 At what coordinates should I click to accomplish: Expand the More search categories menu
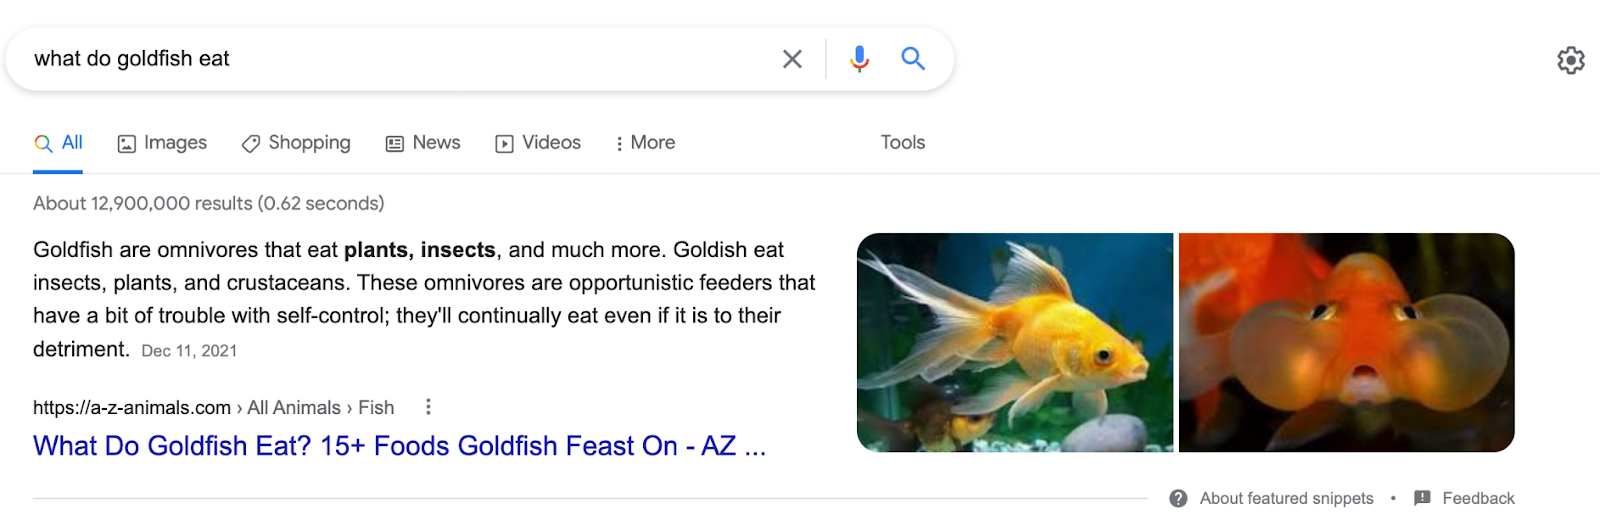tap(645, 143)
